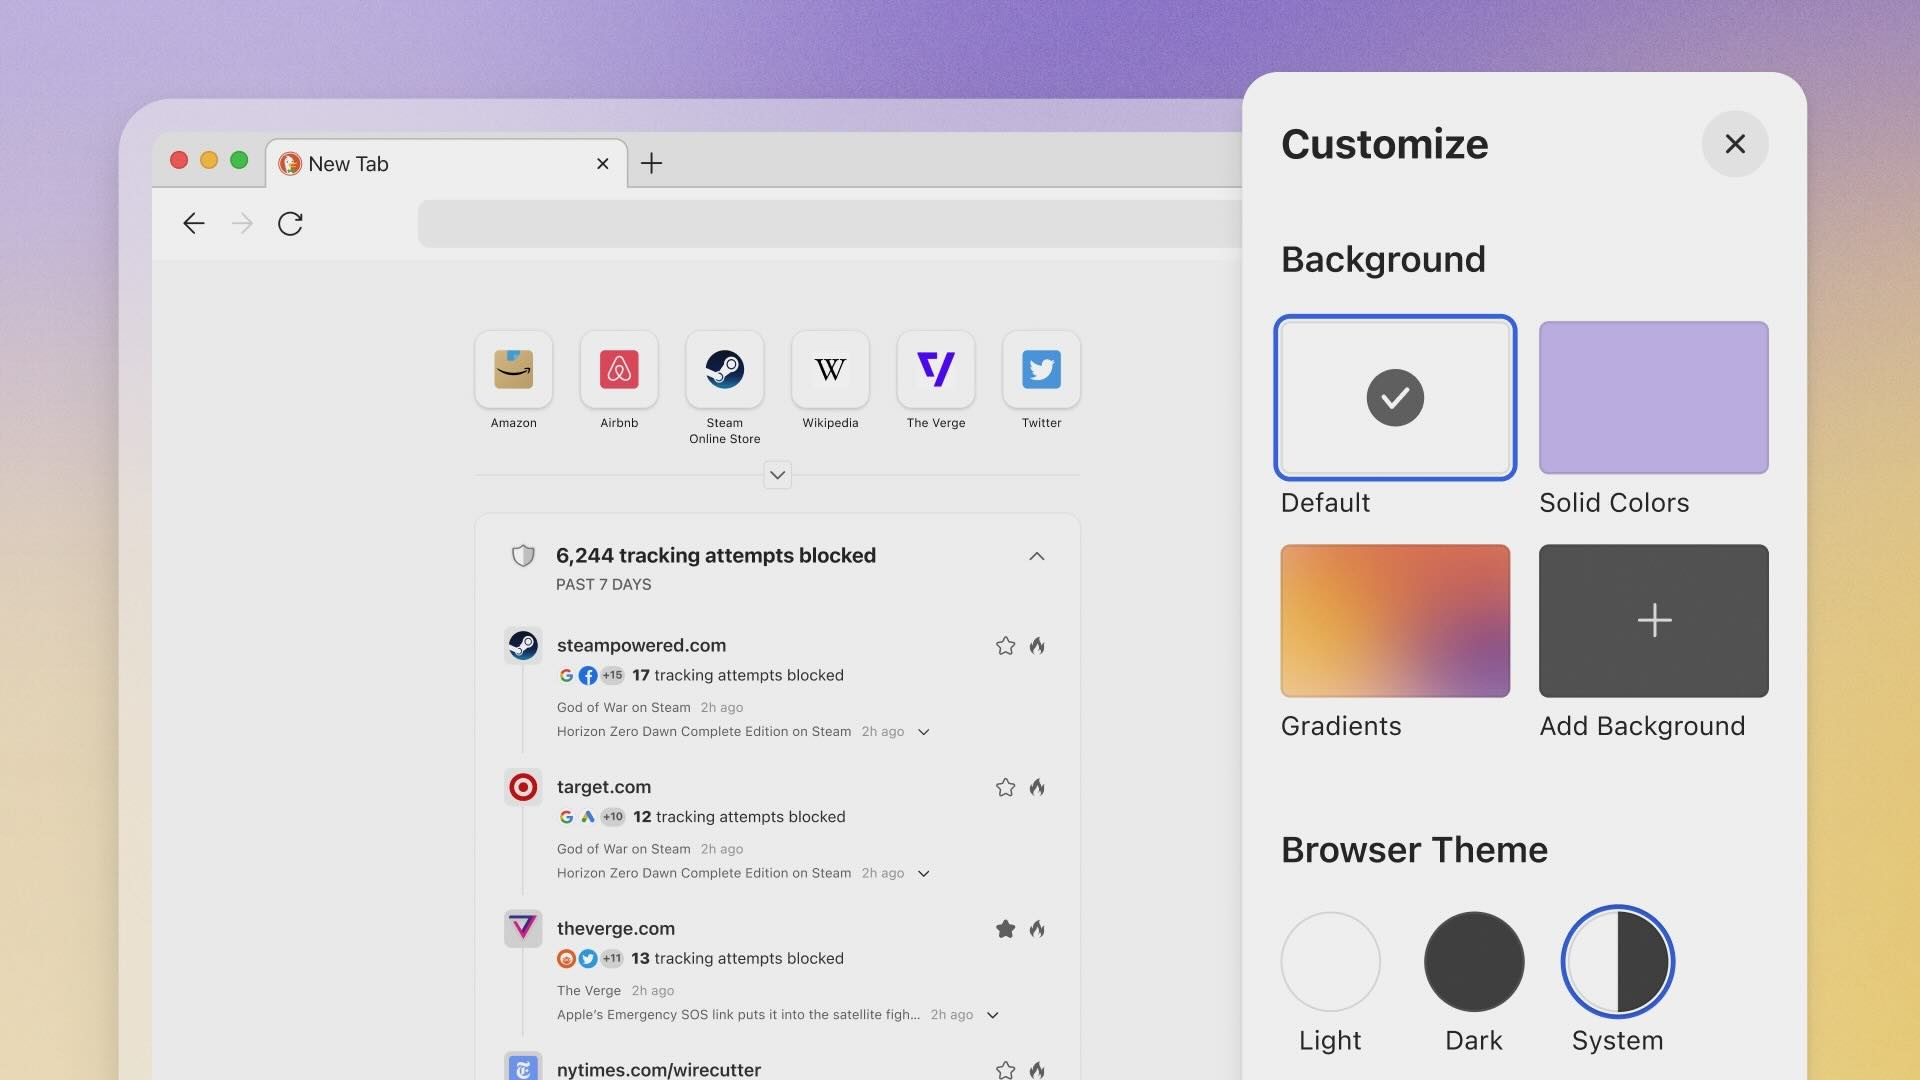Select the Gradients background option
Image resolution: width=1920 pixels, height=1080 pixels.
(1394, 620)
